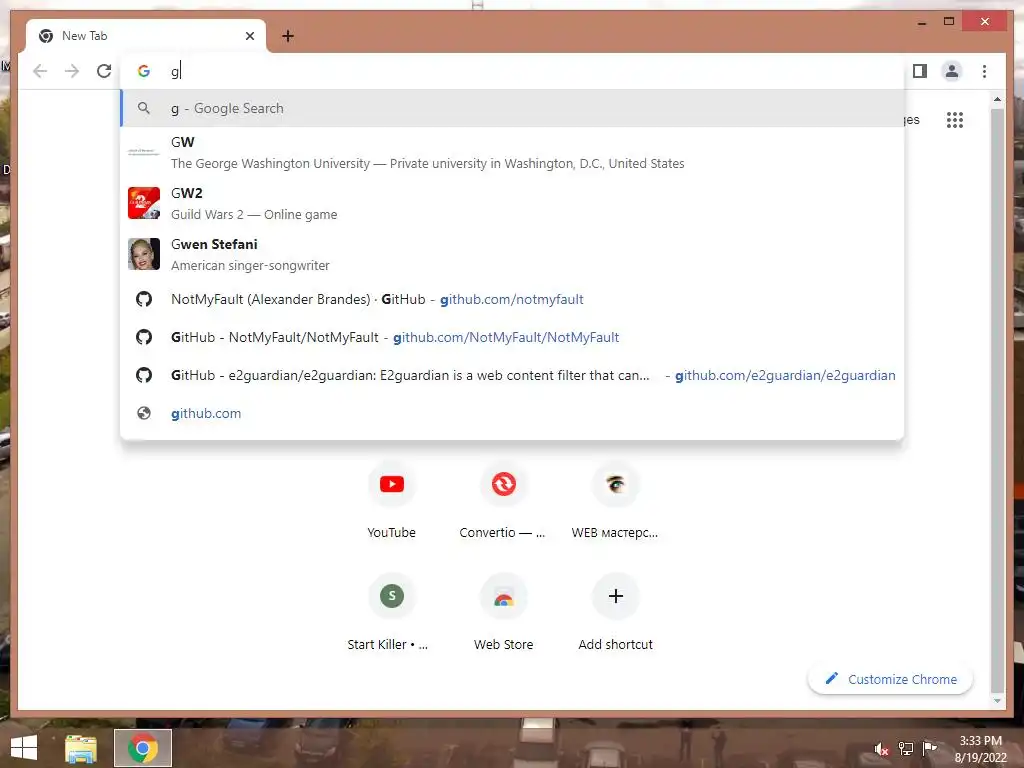Image resolution: width=1024 pixels, height=768 pixels.
Task: Click the search magnifier icon in suggestions
Action: pos(144,108)
